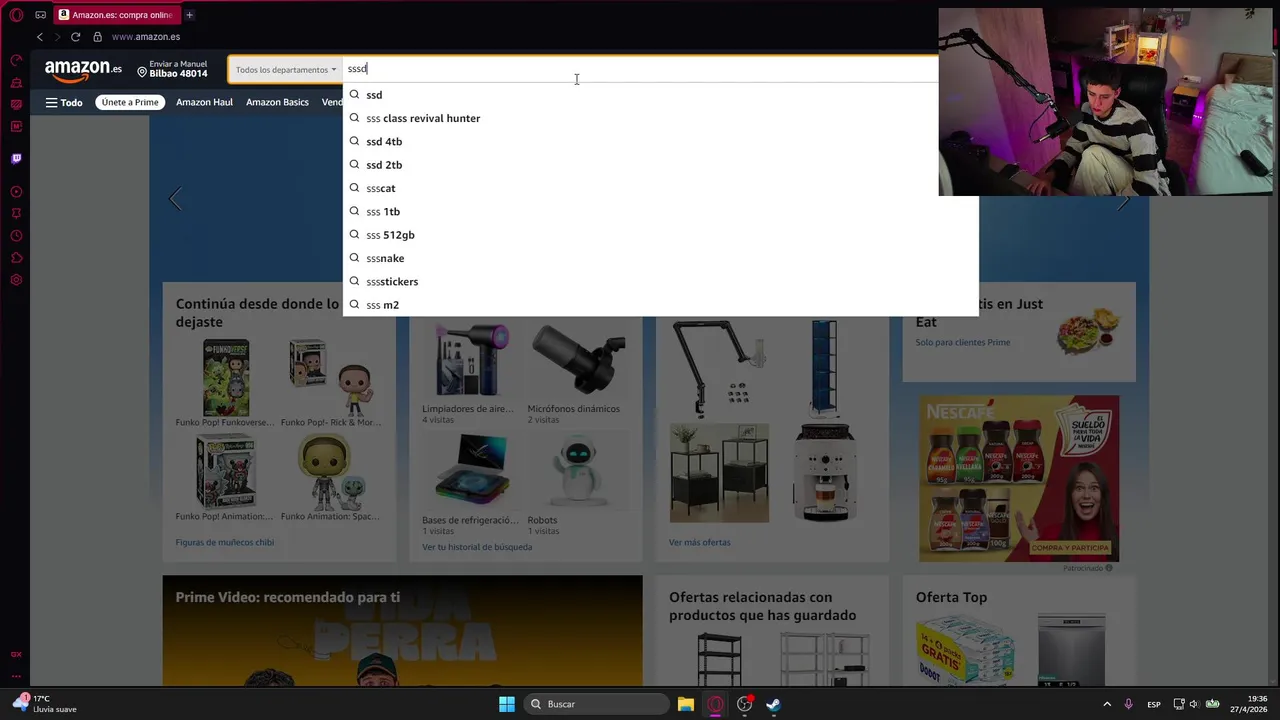The image size is (1280, 720).
Task: Open Windows Start menu
Action: click(507, 704)
